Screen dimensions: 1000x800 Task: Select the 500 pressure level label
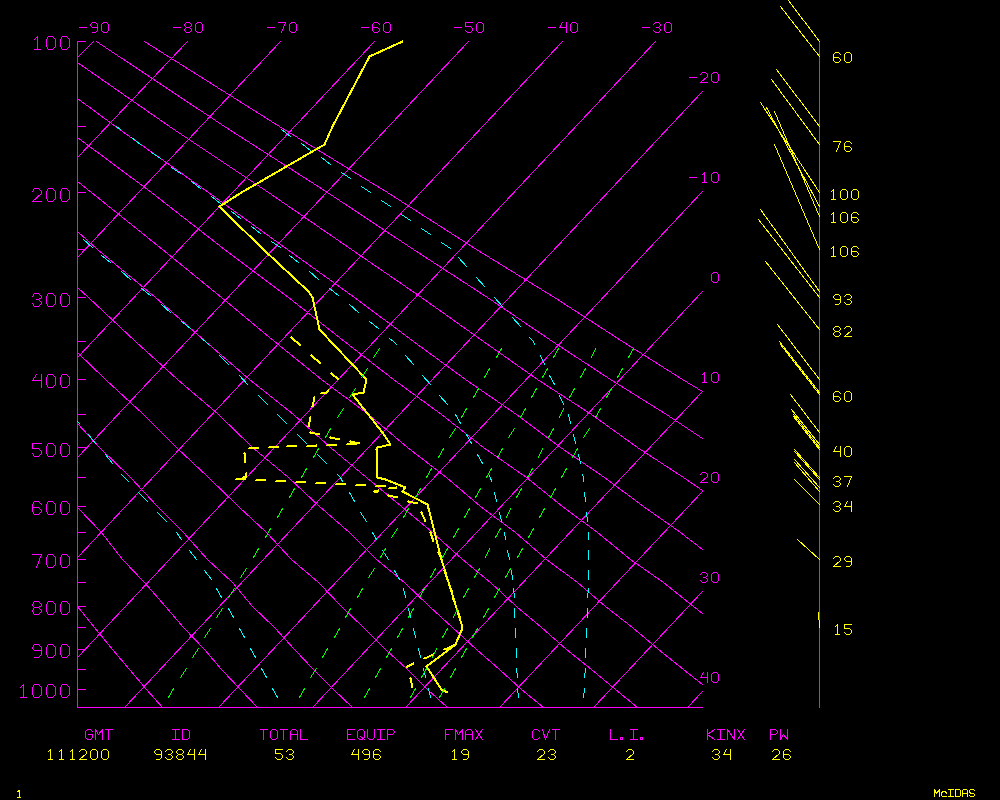tap(51, 450)
